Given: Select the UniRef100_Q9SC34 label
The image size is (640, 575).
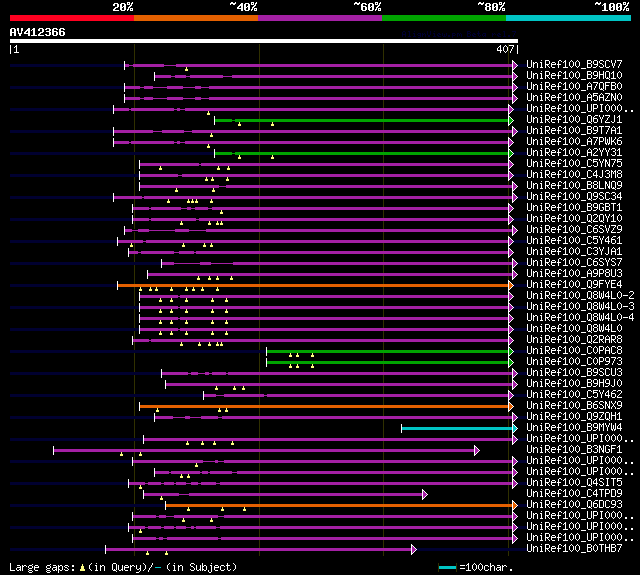Looking at the screenshot, I should (574, 196).
